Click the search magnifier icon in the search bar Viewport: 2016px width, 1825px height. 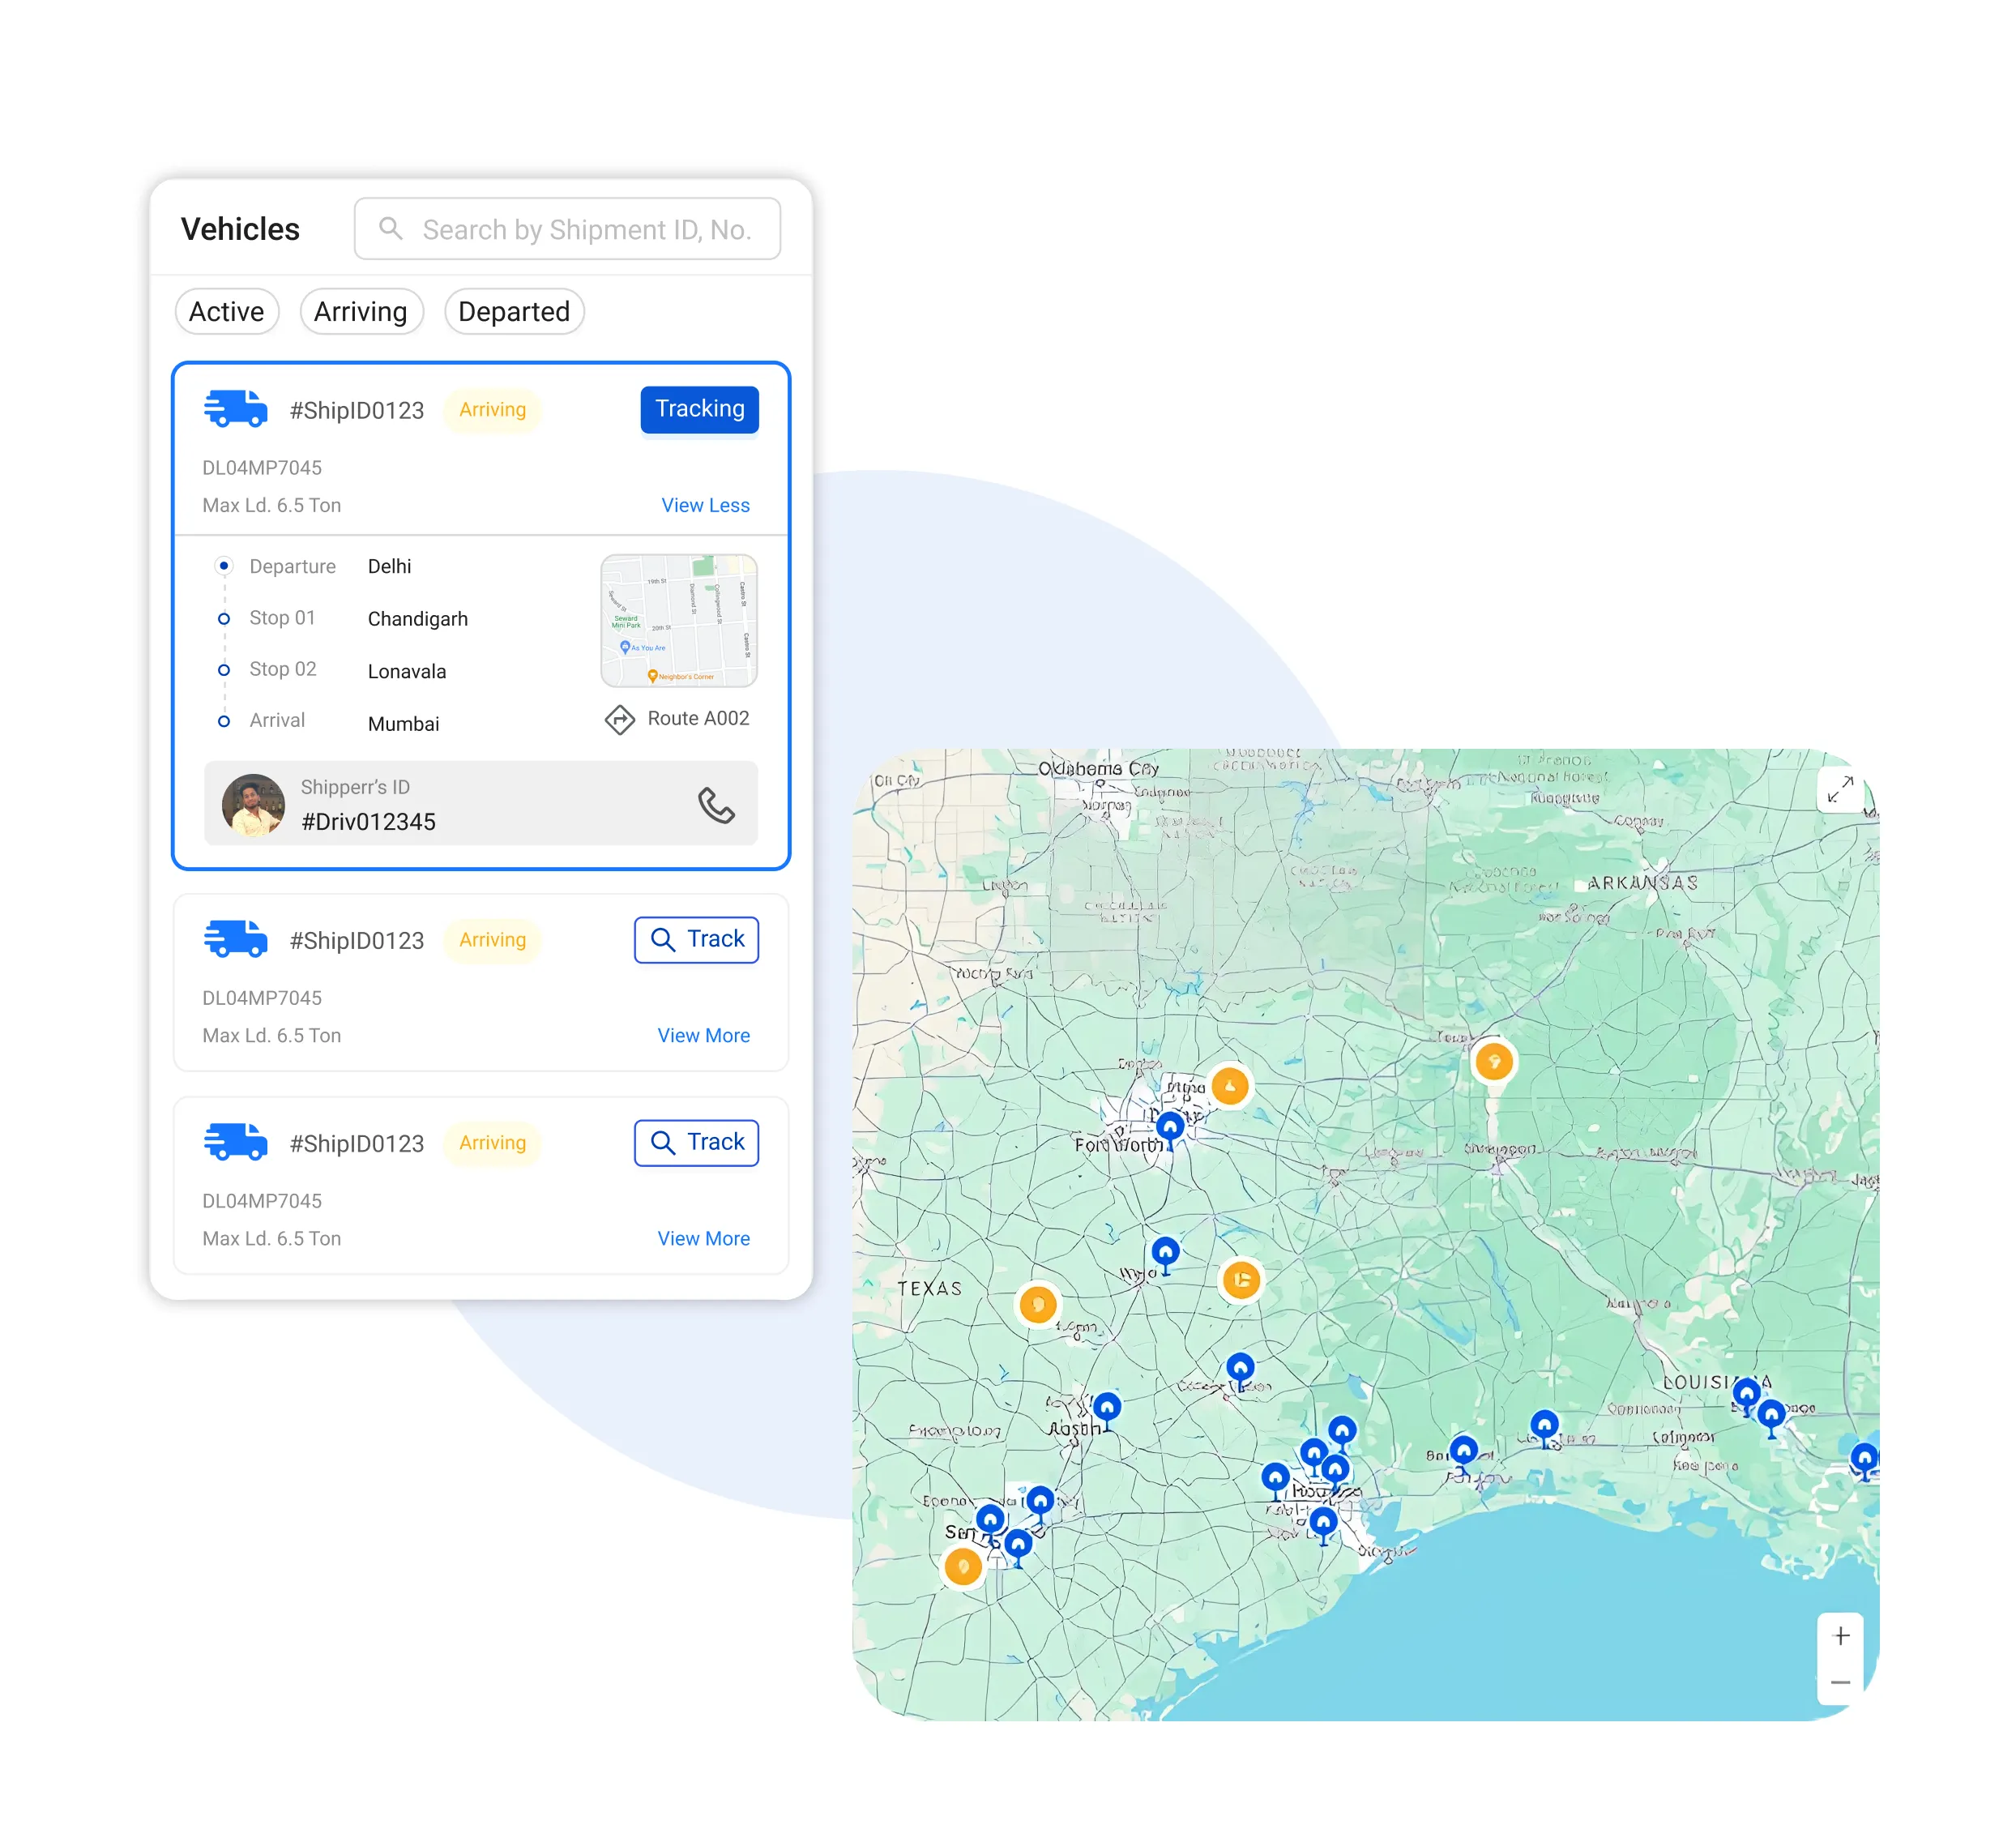click(391, 228)
